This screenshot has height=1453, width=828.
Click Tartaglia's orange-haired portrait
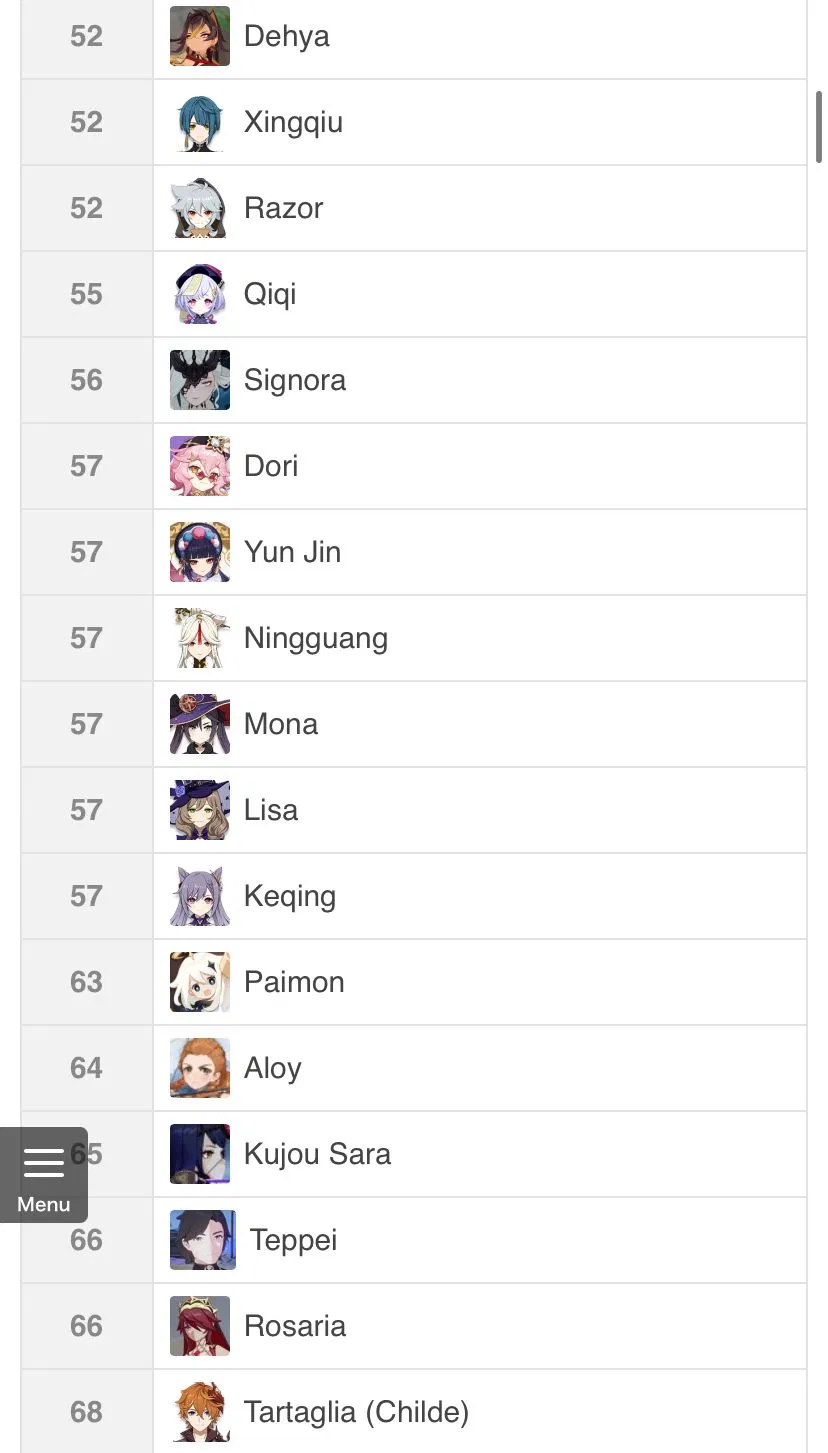coord(200,1412)
